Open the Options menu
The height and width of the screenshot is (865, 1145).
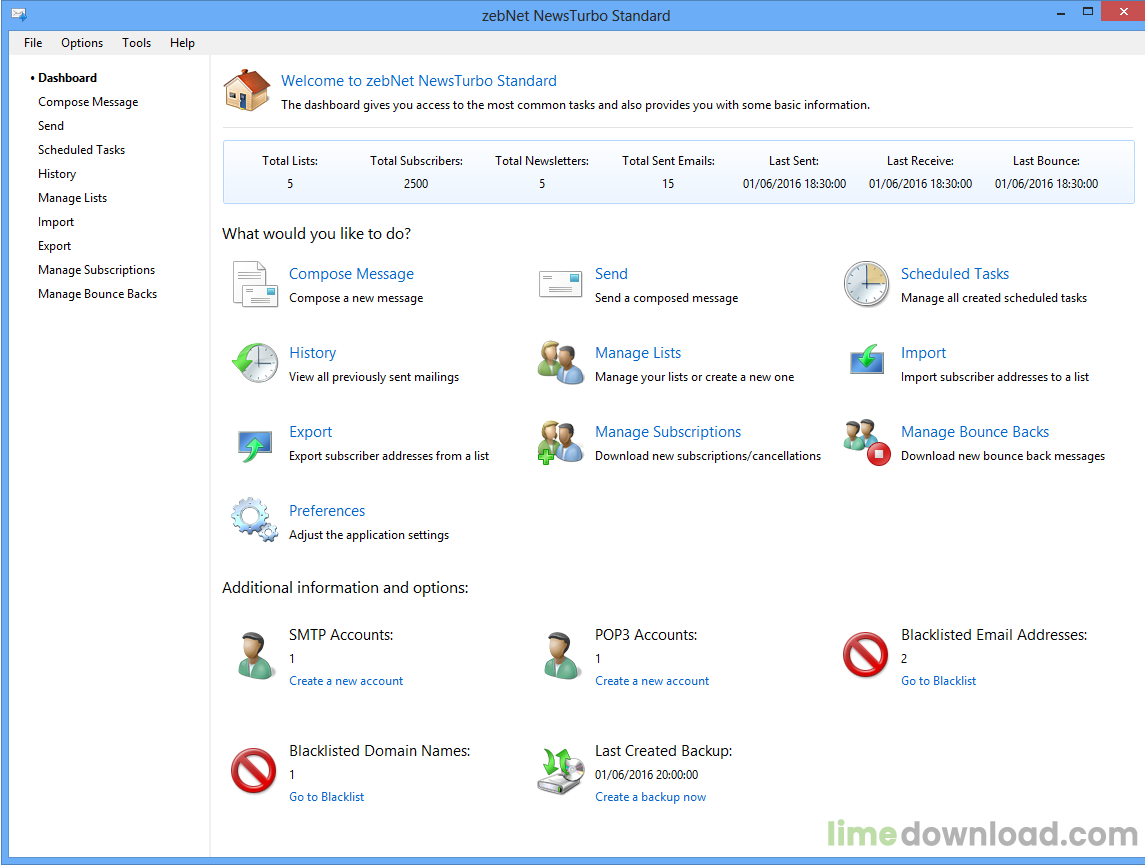82,43
